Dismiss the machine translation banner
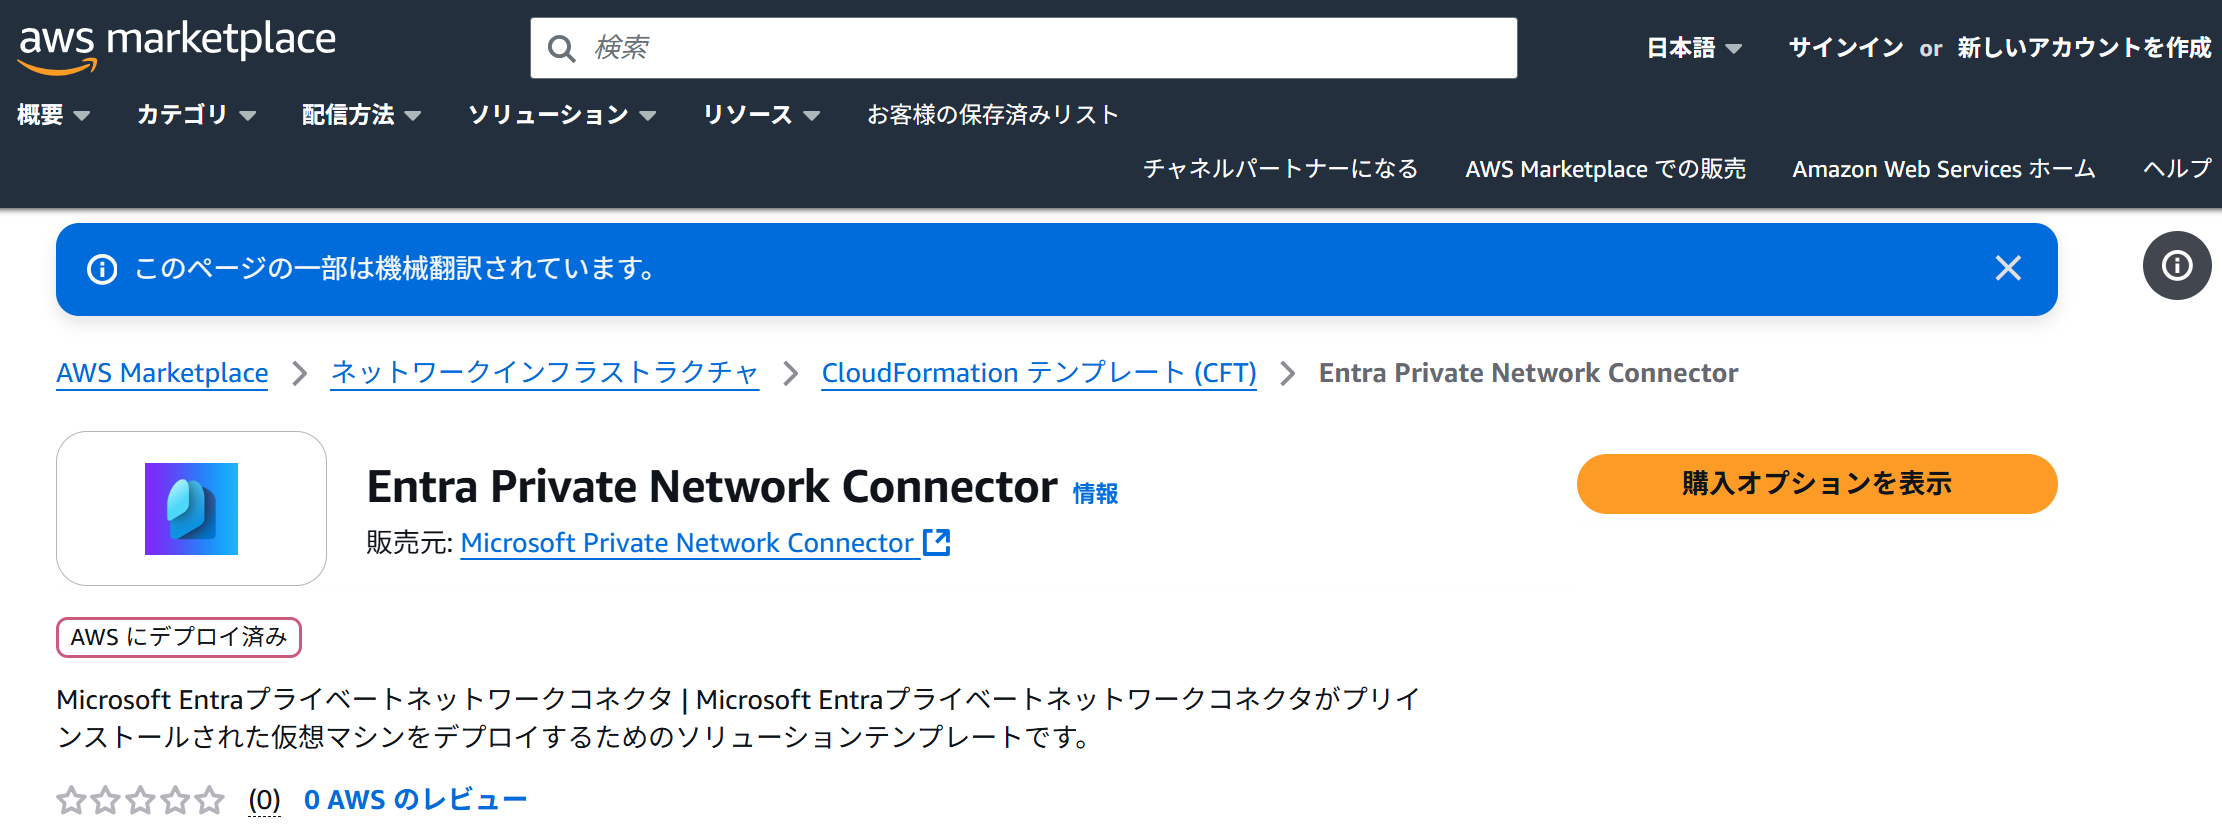This screenshot has height=838, width=2222. [x=2008, y=268]
